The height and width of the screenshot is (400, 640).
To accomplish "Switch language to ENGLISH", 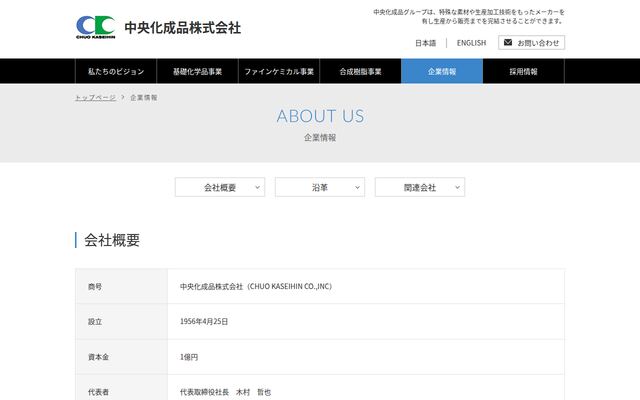I will click(x=471, y=43).
